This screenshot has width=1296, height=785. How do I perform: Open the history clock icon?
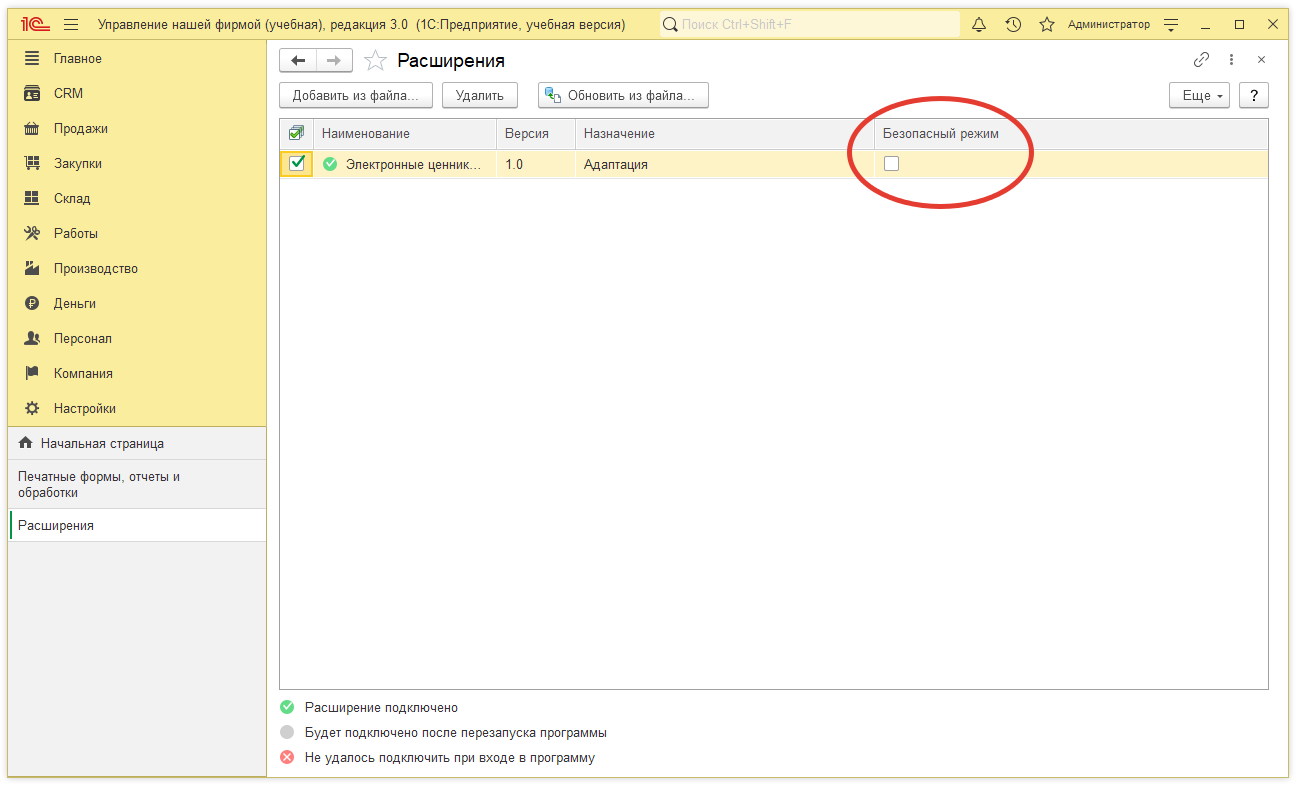click(1013, 24)
